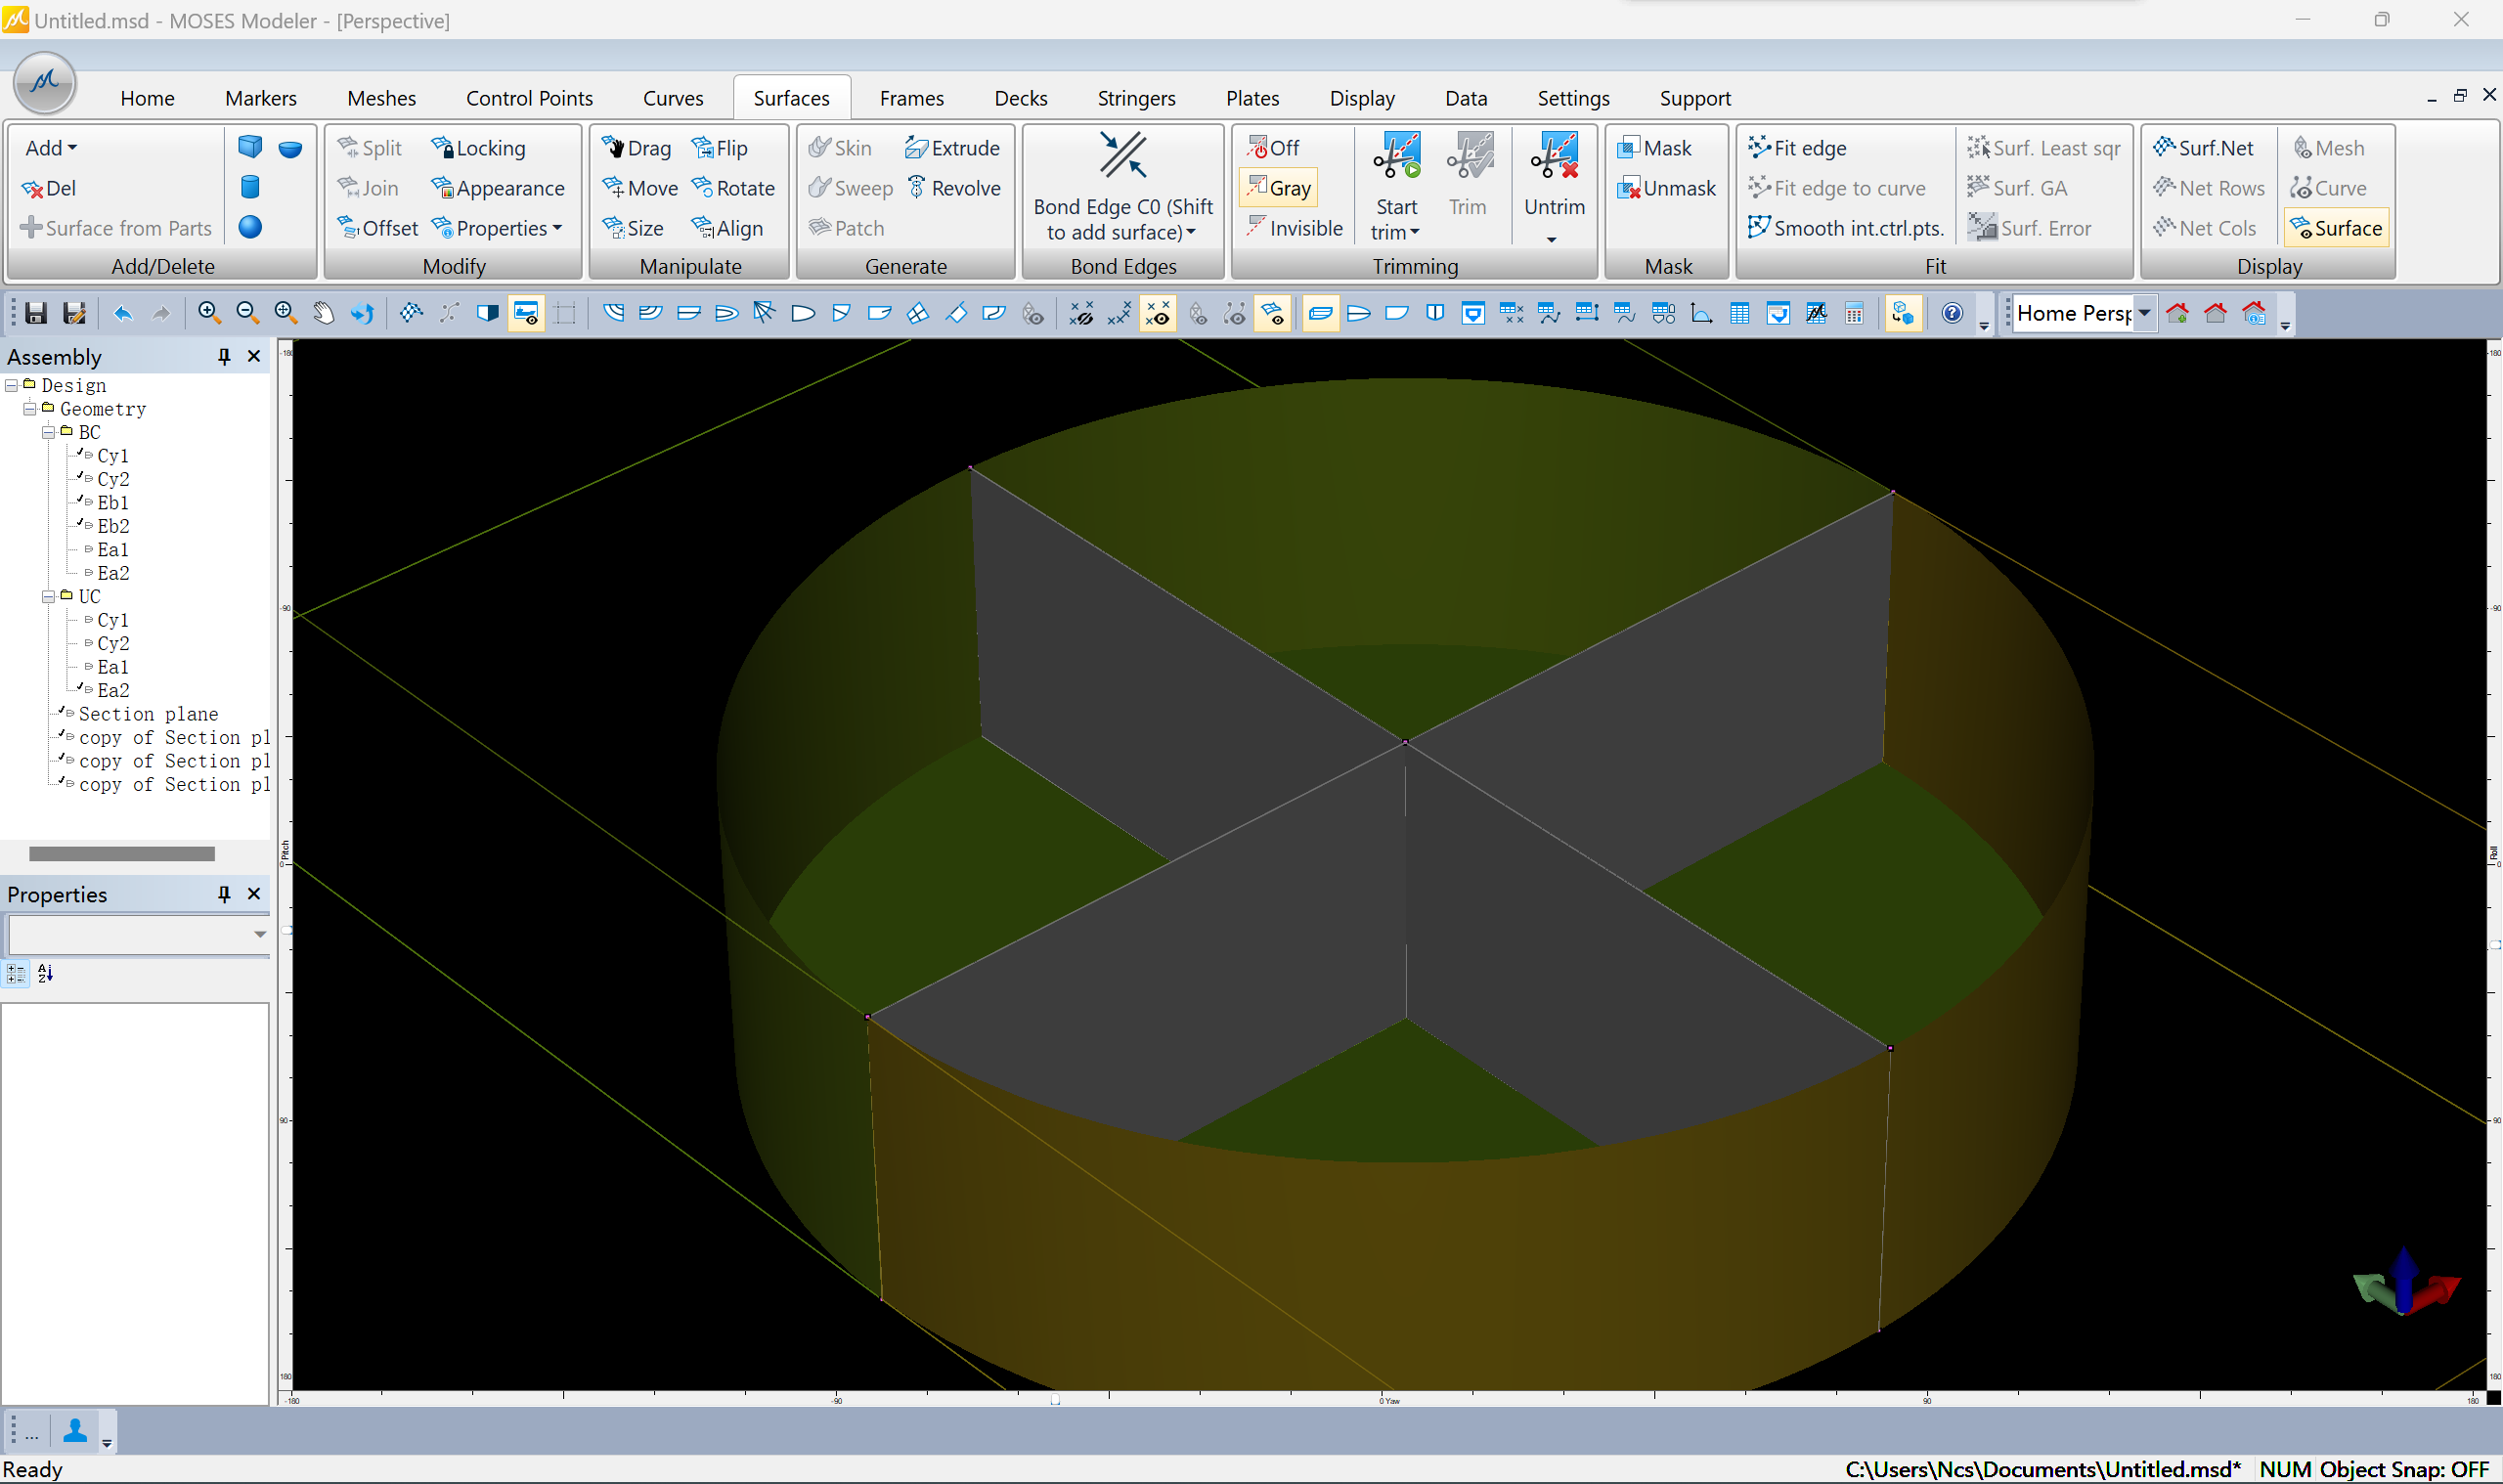Collapse the BC folder in tree
Viewport: 2503px width, 1484px height.
click(48, 433)
